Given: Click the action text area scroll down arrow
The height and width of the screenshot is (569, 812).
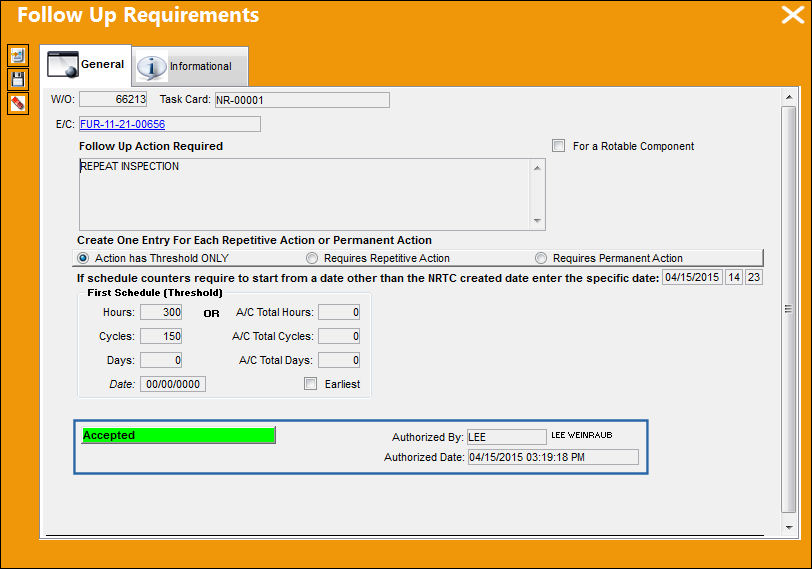Looking at the screenshot, I should pos(537,221).
